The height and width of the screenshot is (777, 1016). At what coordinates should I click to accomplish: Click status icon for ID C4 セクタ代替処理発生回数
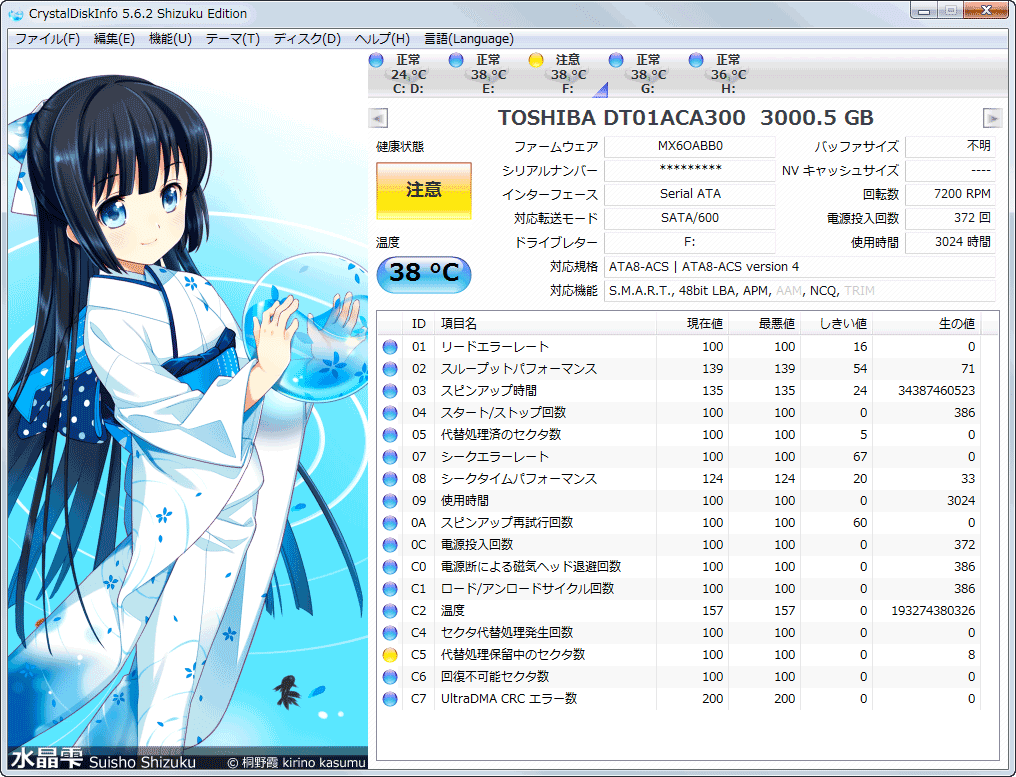tap(390, 633)
